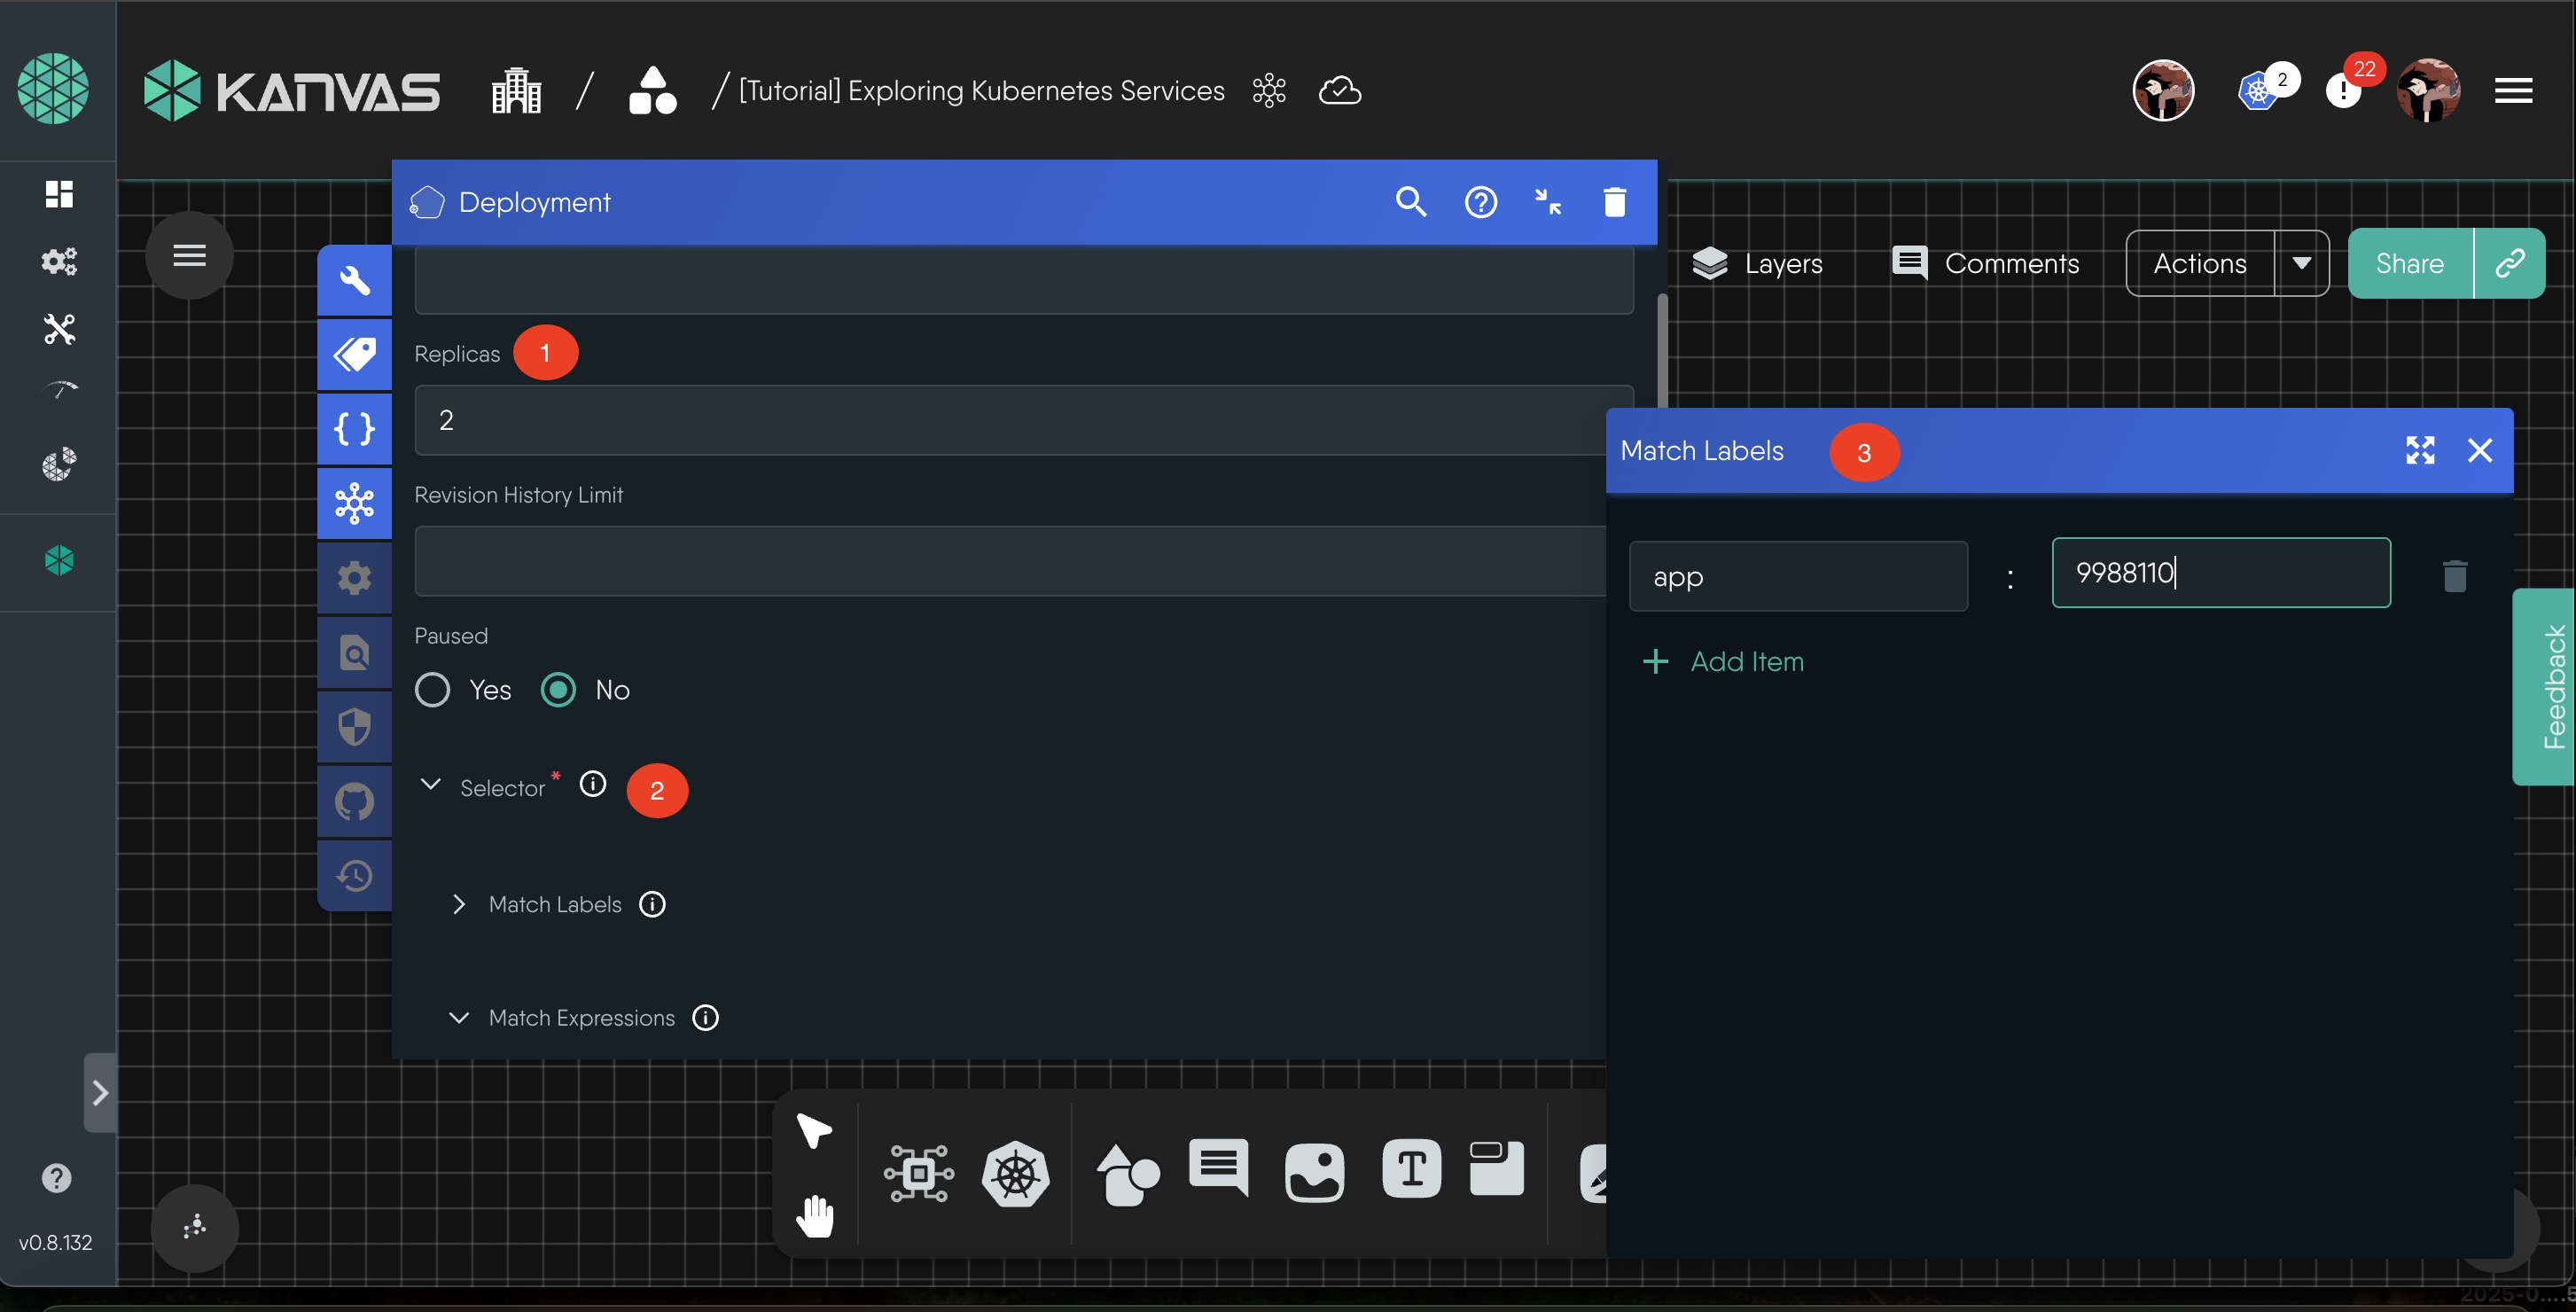2576x1312 pixels.
Task: Select Yes for Paused
Action: pyautogui.click(x=432, y=690)
